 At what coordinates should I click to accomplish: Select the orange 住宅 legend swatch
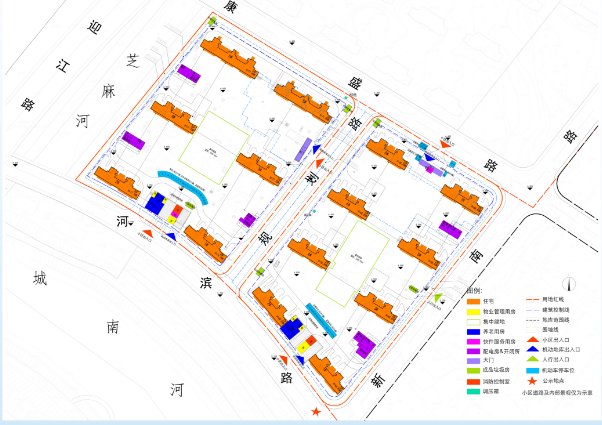pos(473,301)
